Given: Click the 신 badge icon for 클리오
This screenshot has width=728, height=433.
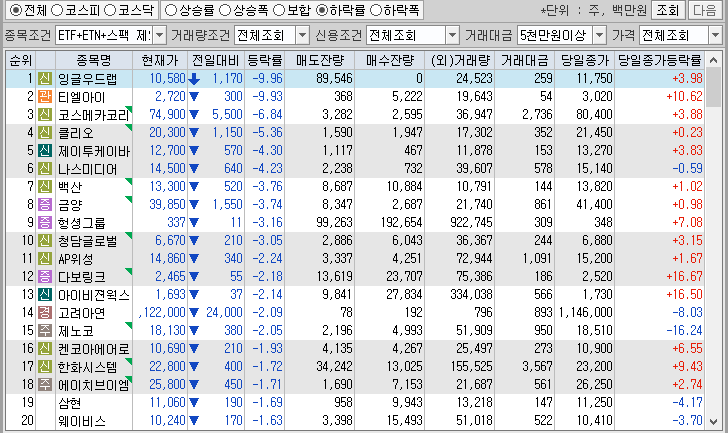Looking at the screenshot, I should (x=45, y=133).
